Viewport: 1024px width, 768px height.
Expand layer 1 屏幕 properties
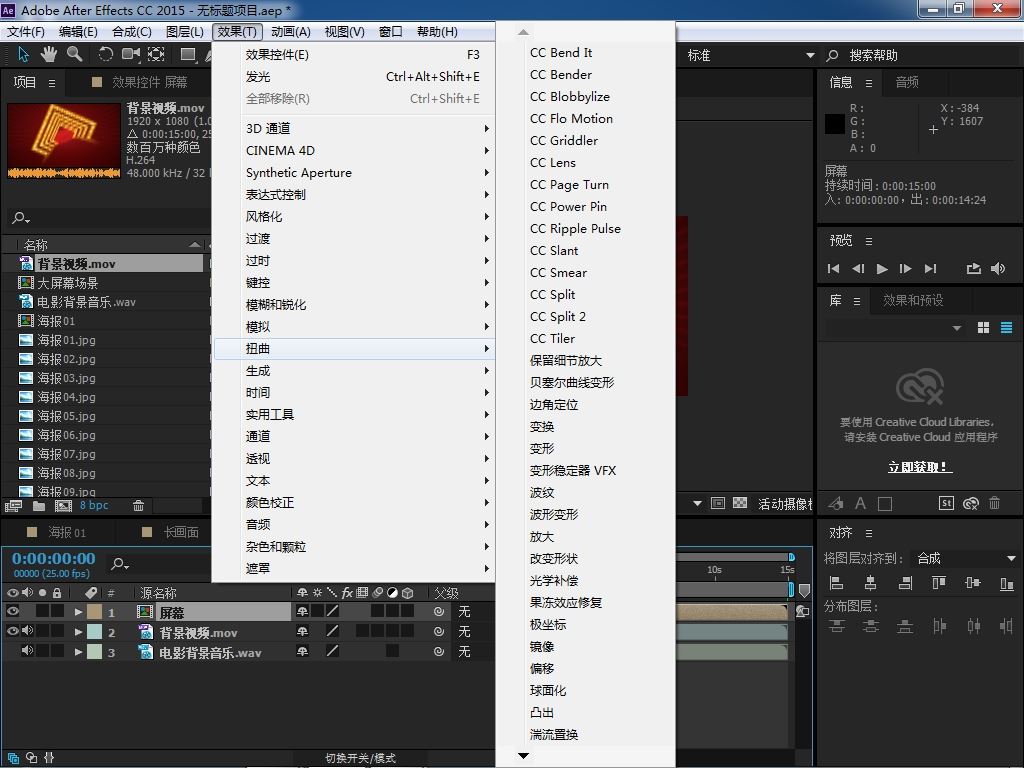point(78,612)
